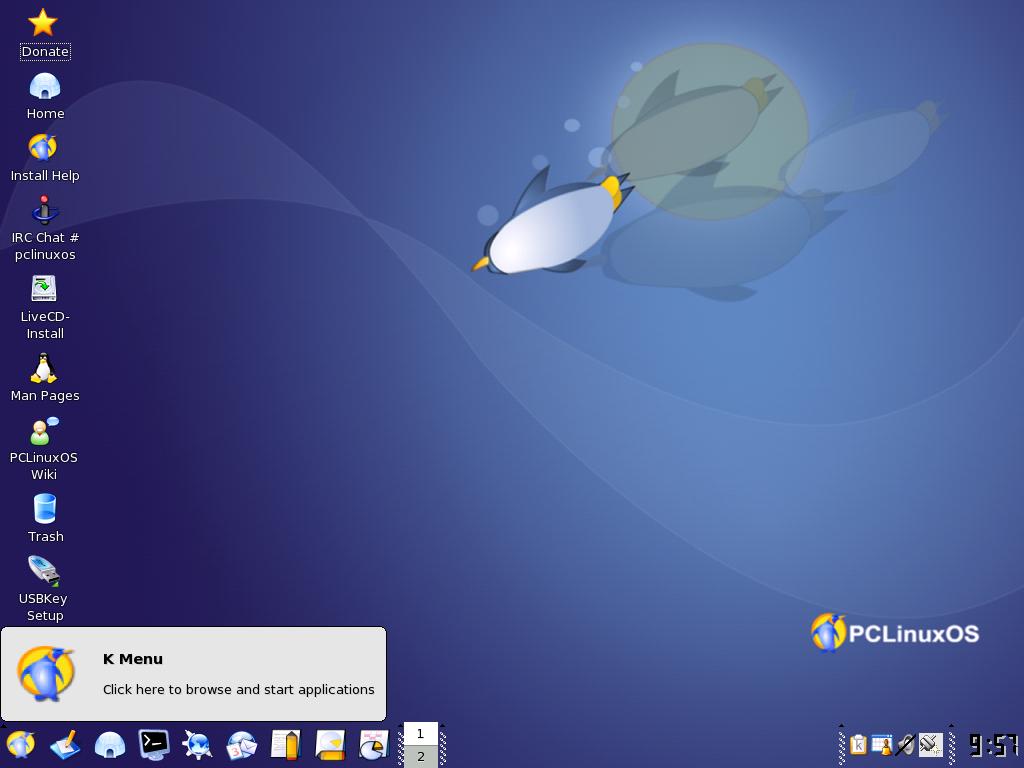The image size is (1024, 768).
Task: Click the handle arrow left of the clock
Action: (952, 726)
